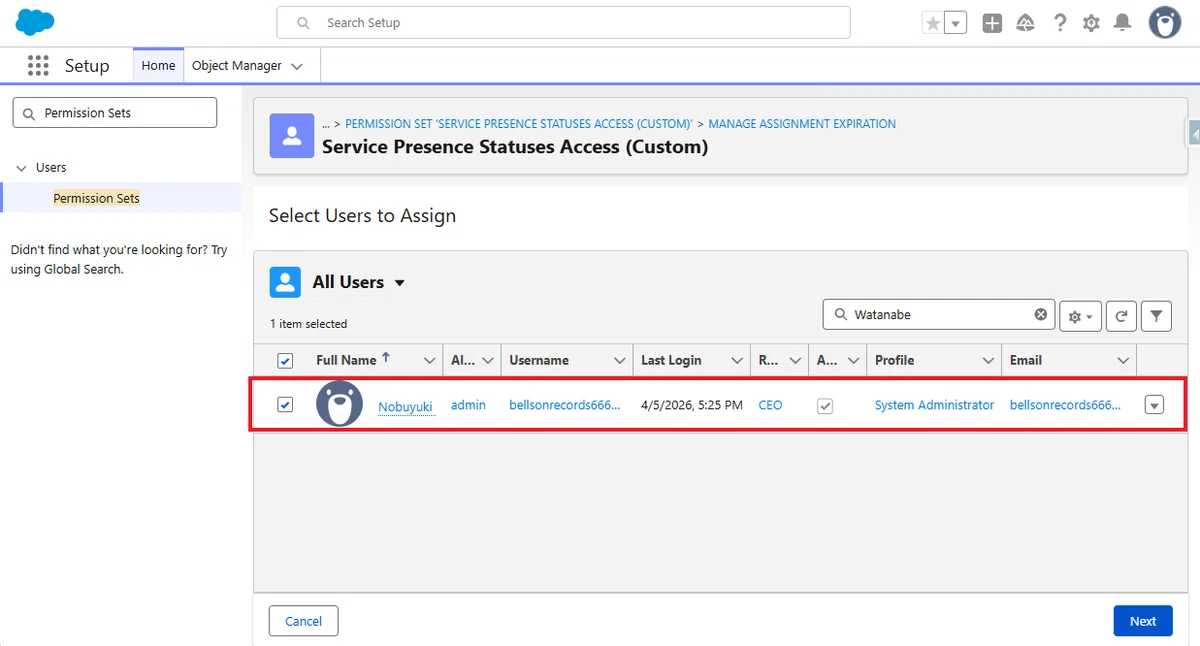
Task: Switch to the Home tab
Action: pos(158,66)
